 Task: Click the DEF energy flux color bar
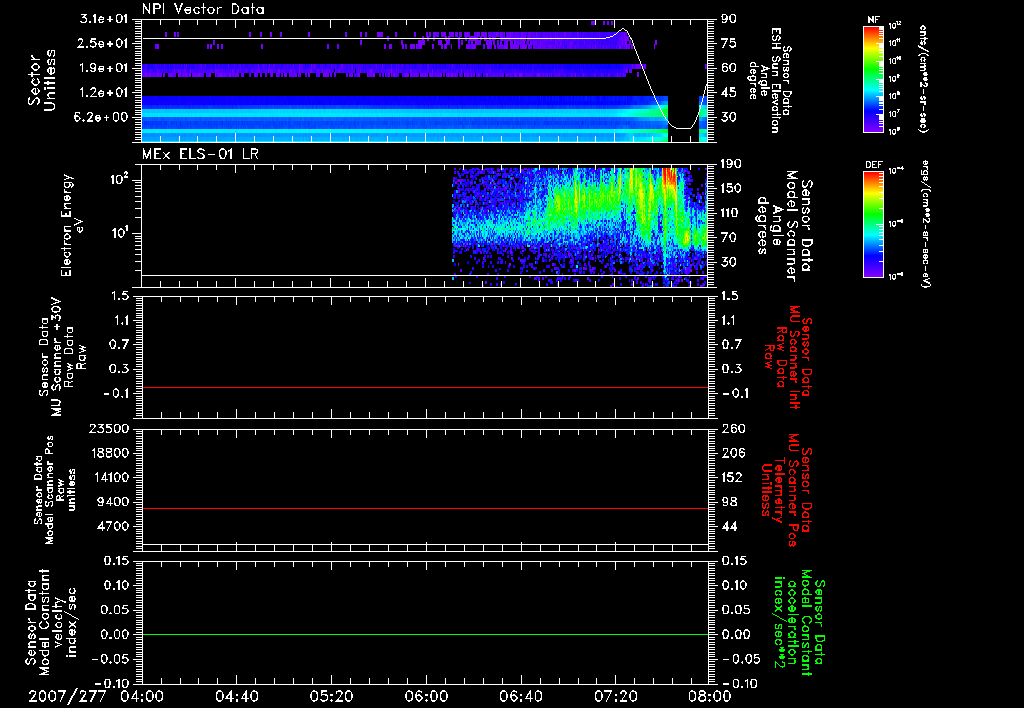coord(873,224)
